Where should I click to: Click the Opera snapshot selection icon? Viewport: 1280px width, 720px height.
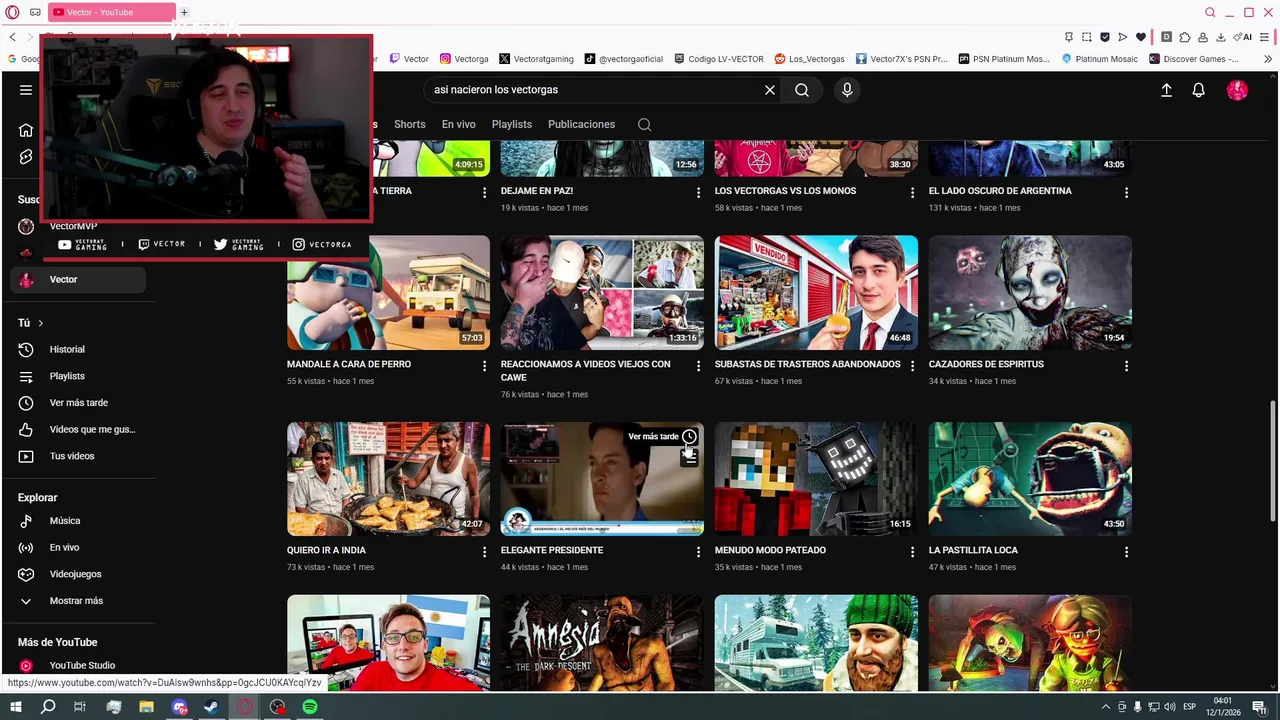tap(1087, 37)
